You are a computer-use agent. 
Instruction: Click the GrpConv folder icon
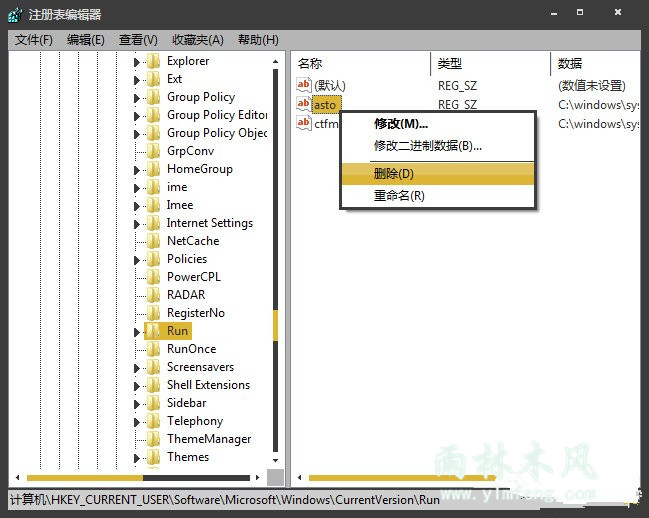click(154, 151)
